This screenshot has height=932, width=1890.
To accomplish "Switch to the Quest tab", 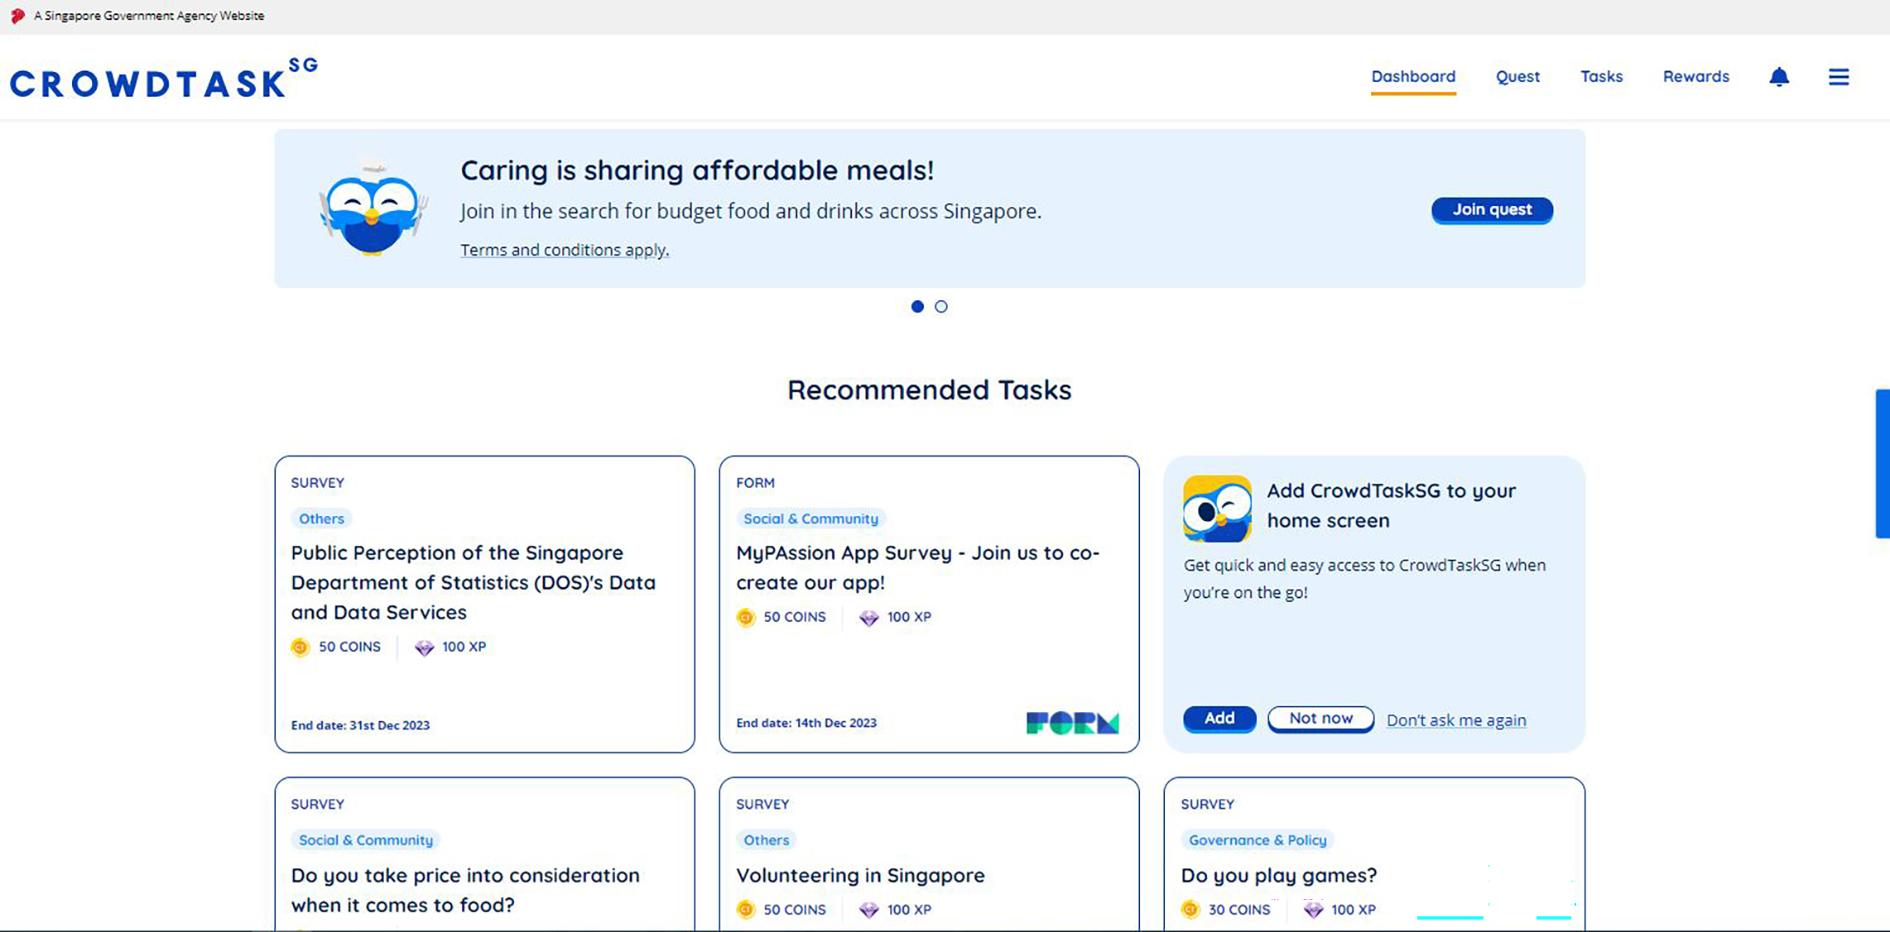I will [1517, 77].
